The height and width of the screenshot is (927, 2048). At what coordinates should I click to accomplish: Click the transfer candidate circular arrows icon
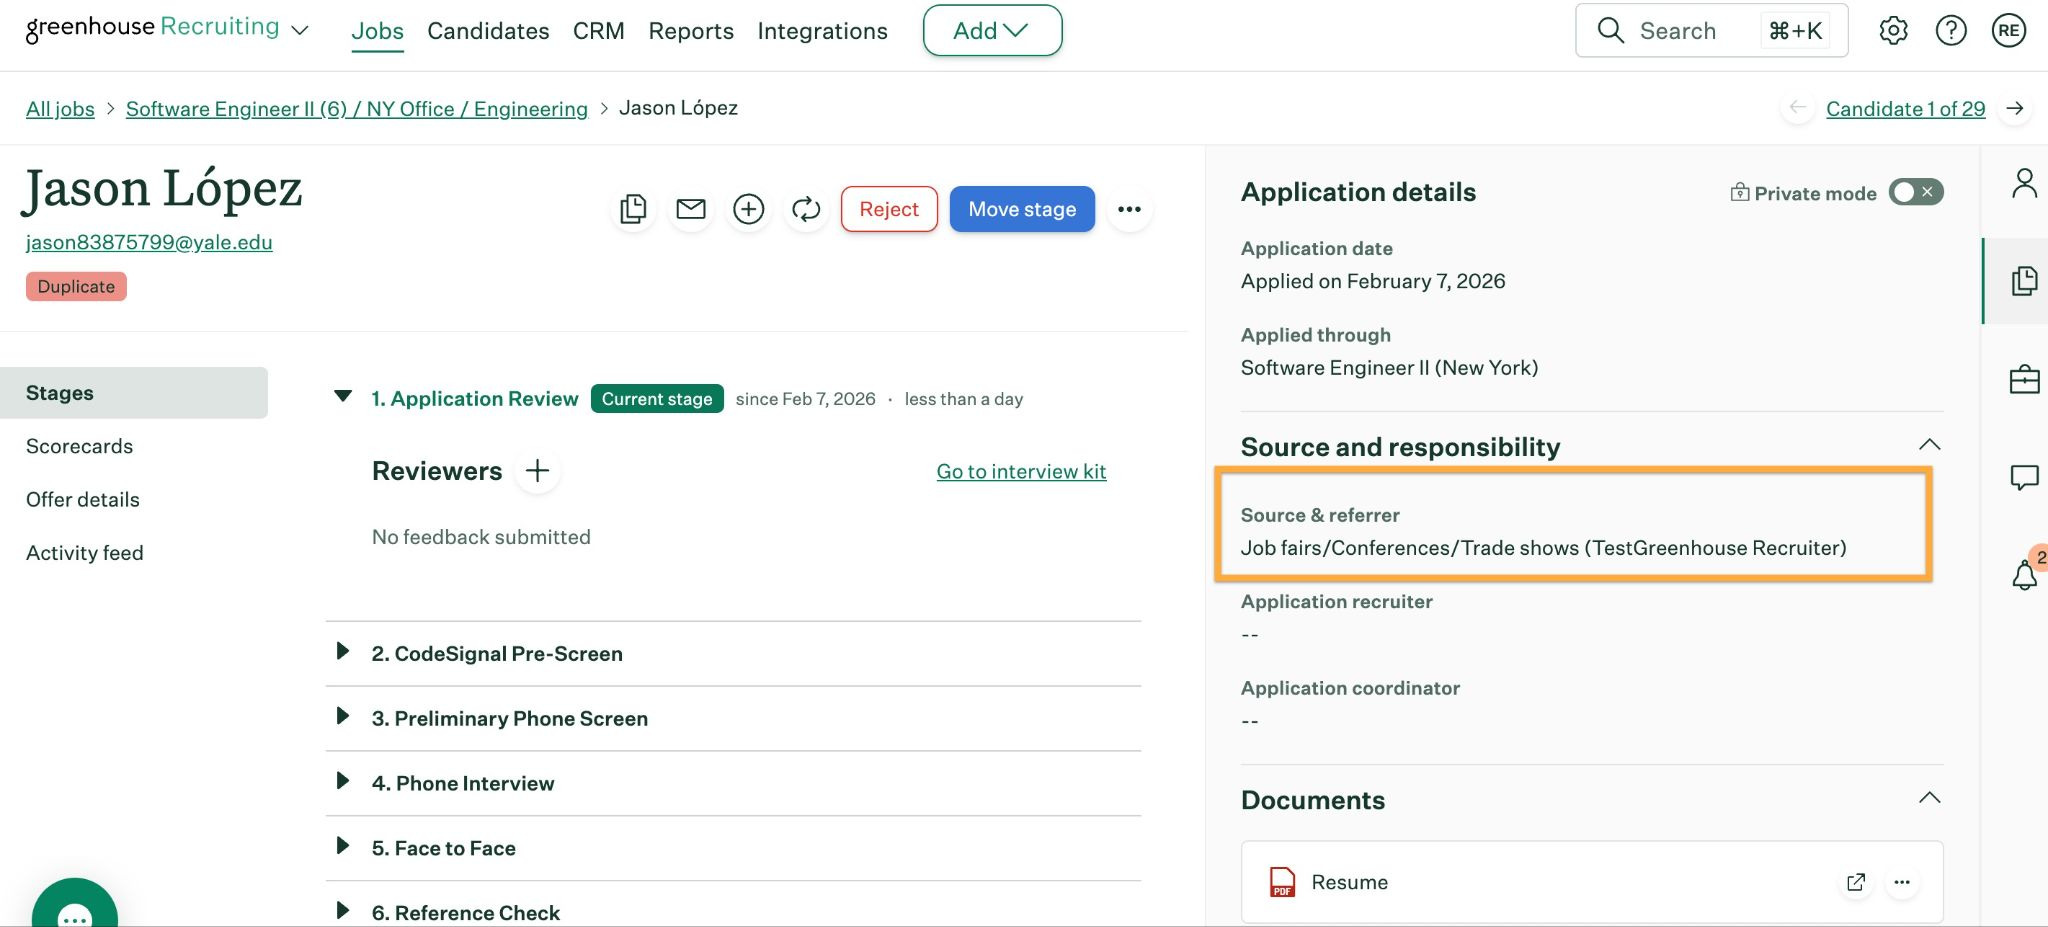coord(806,209)
